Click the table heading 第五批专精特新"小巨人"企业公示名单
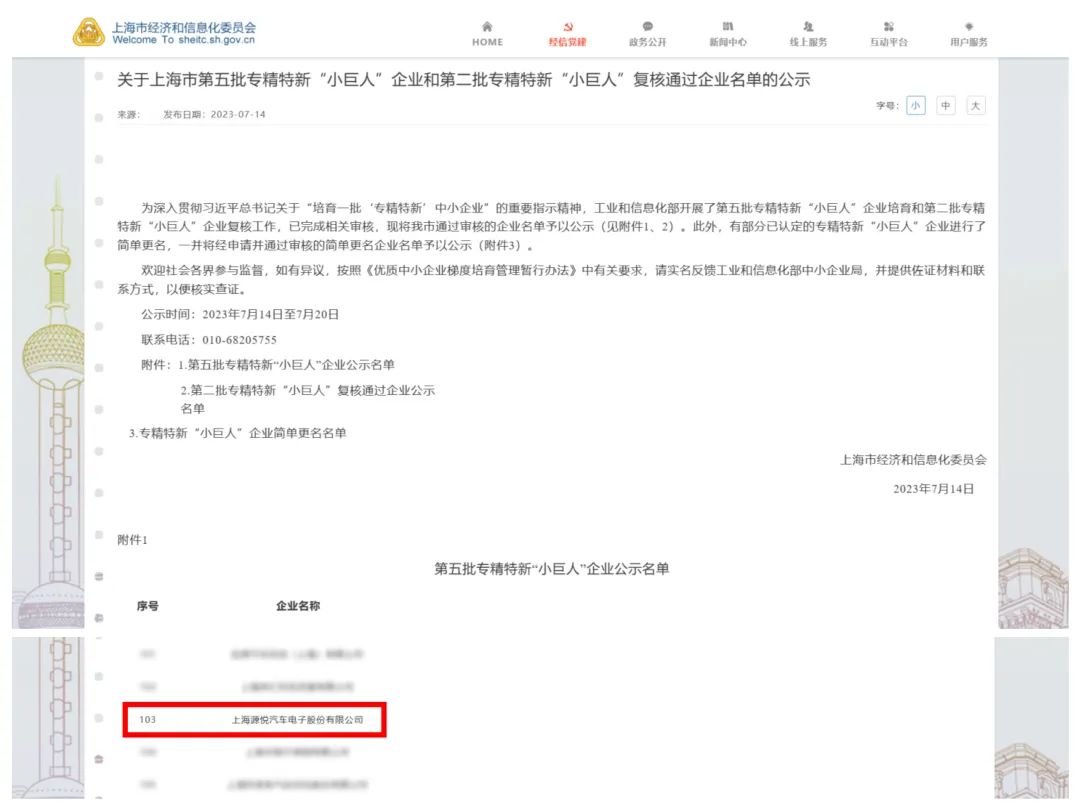 pos(552,569)
